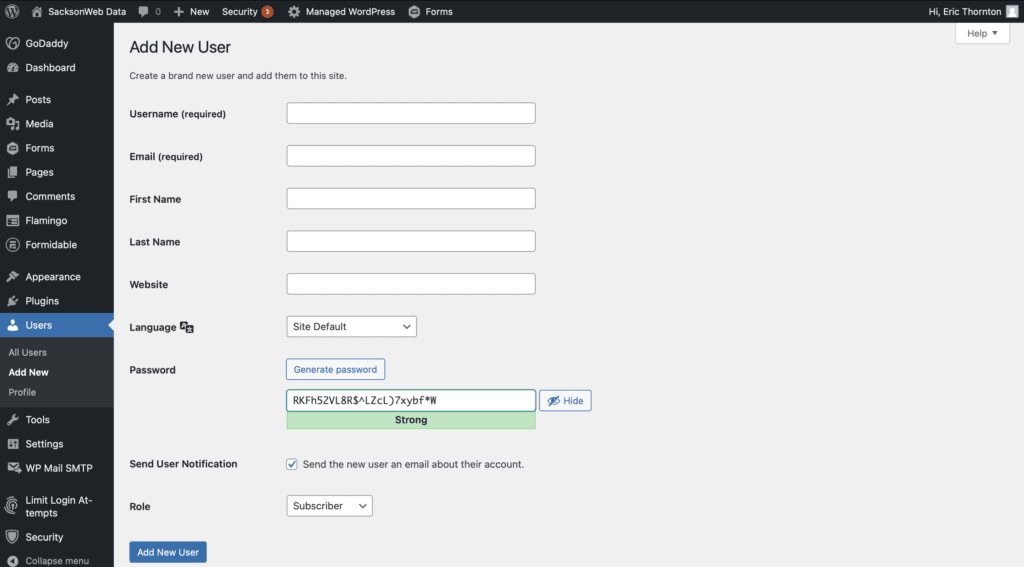The height and width of the screenshot is (567, 1024).
Task: Select Add New in Users submenu
Action: 28,372
